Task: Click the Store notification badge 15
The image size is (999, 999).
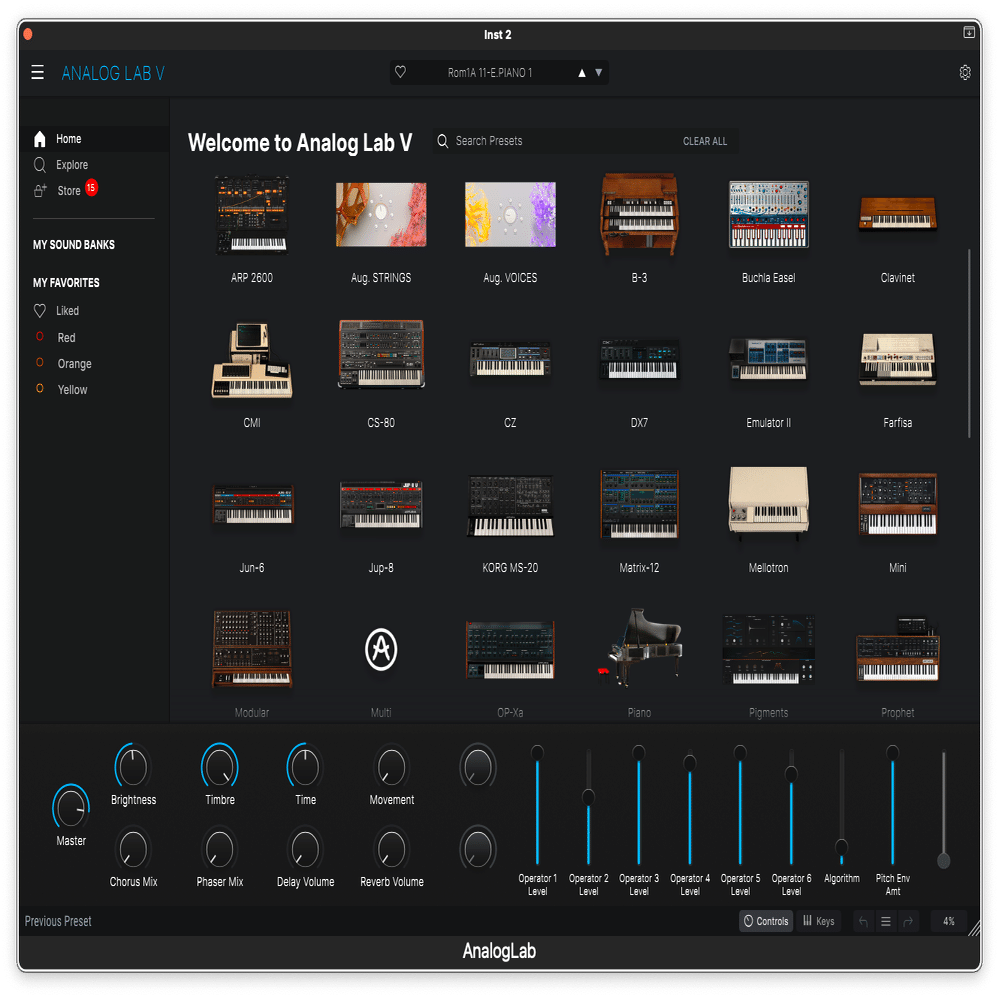Action: [x=91, y=187]
